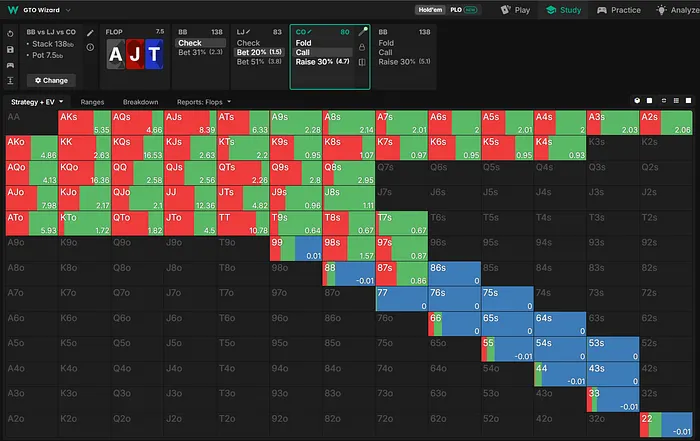700x441 pixels.
Task: Select BB Check action
Action: click(x=201, y=43)
